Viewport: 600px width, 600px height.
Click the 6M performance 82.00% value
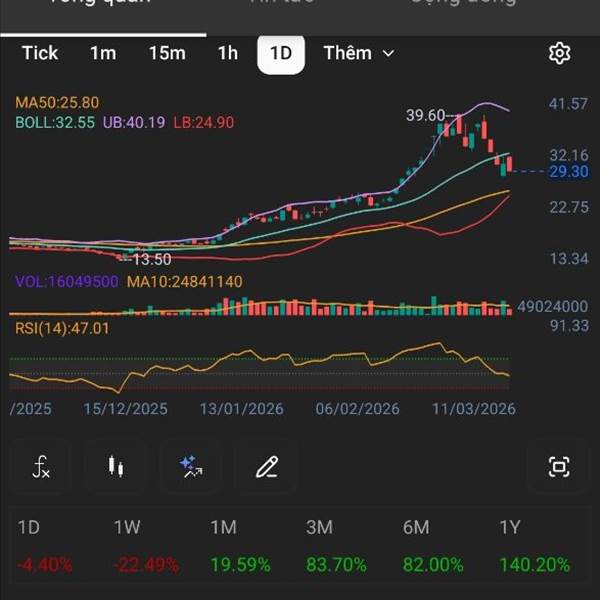tap(433, 565)
